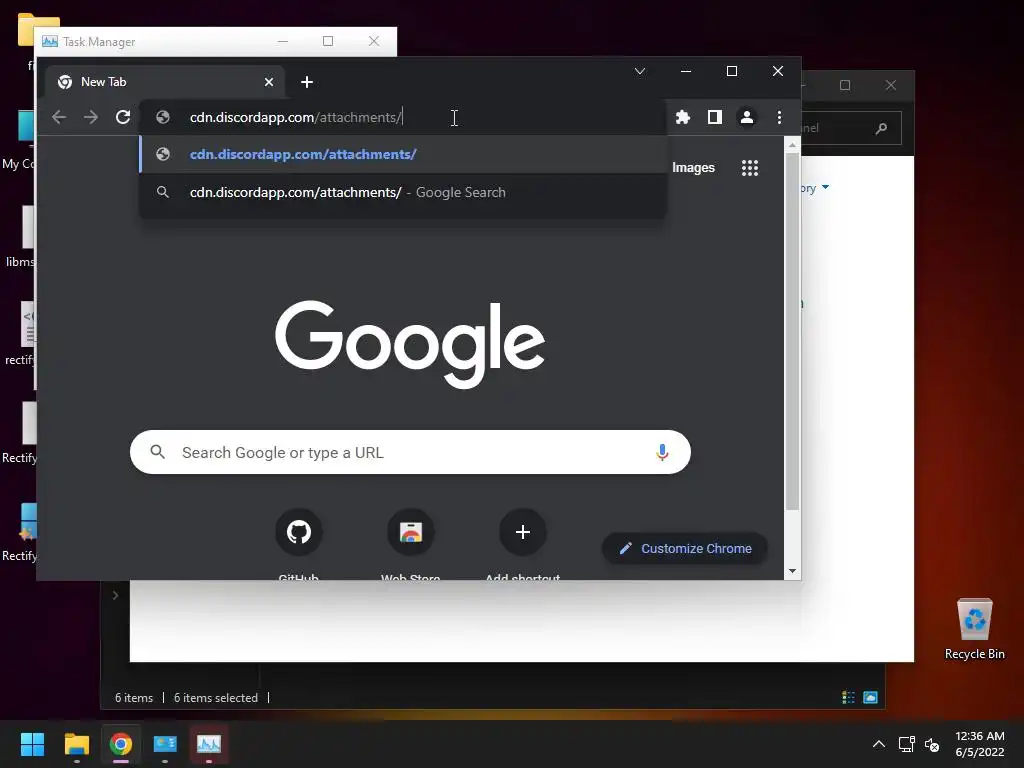Viewport: 1024px width, 768px height.
Task: Click the scrollbar down arrow in Chrome
Action: coord(792,571)
